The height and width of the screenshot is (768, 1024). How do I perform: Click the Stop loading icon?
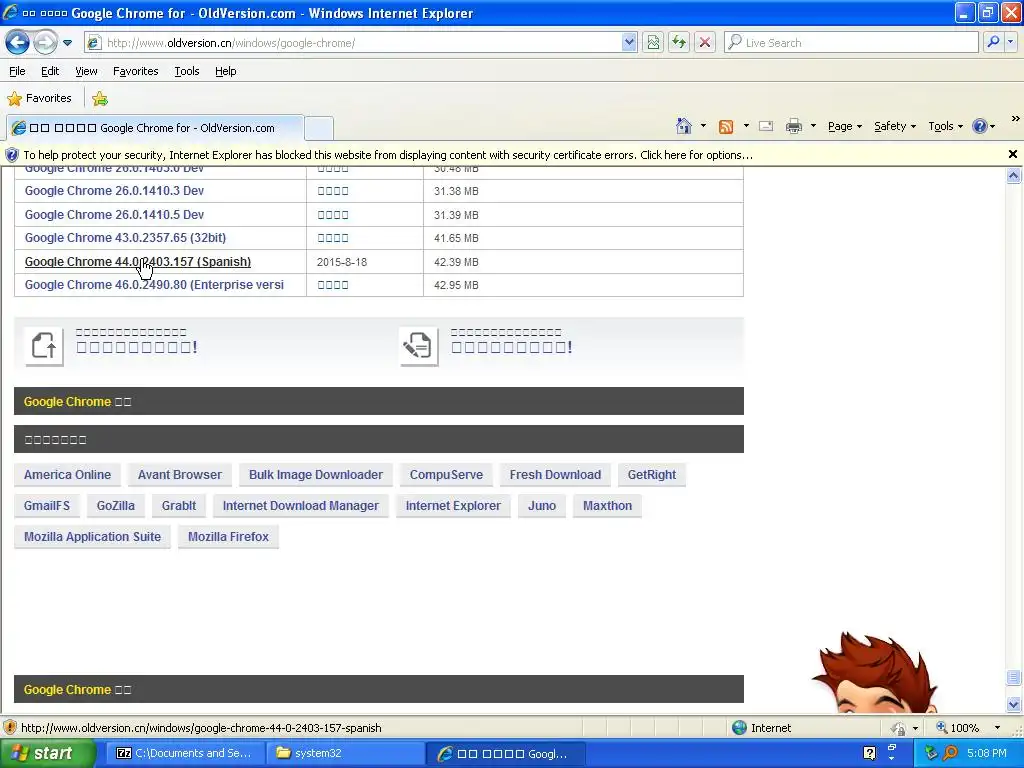705,43
